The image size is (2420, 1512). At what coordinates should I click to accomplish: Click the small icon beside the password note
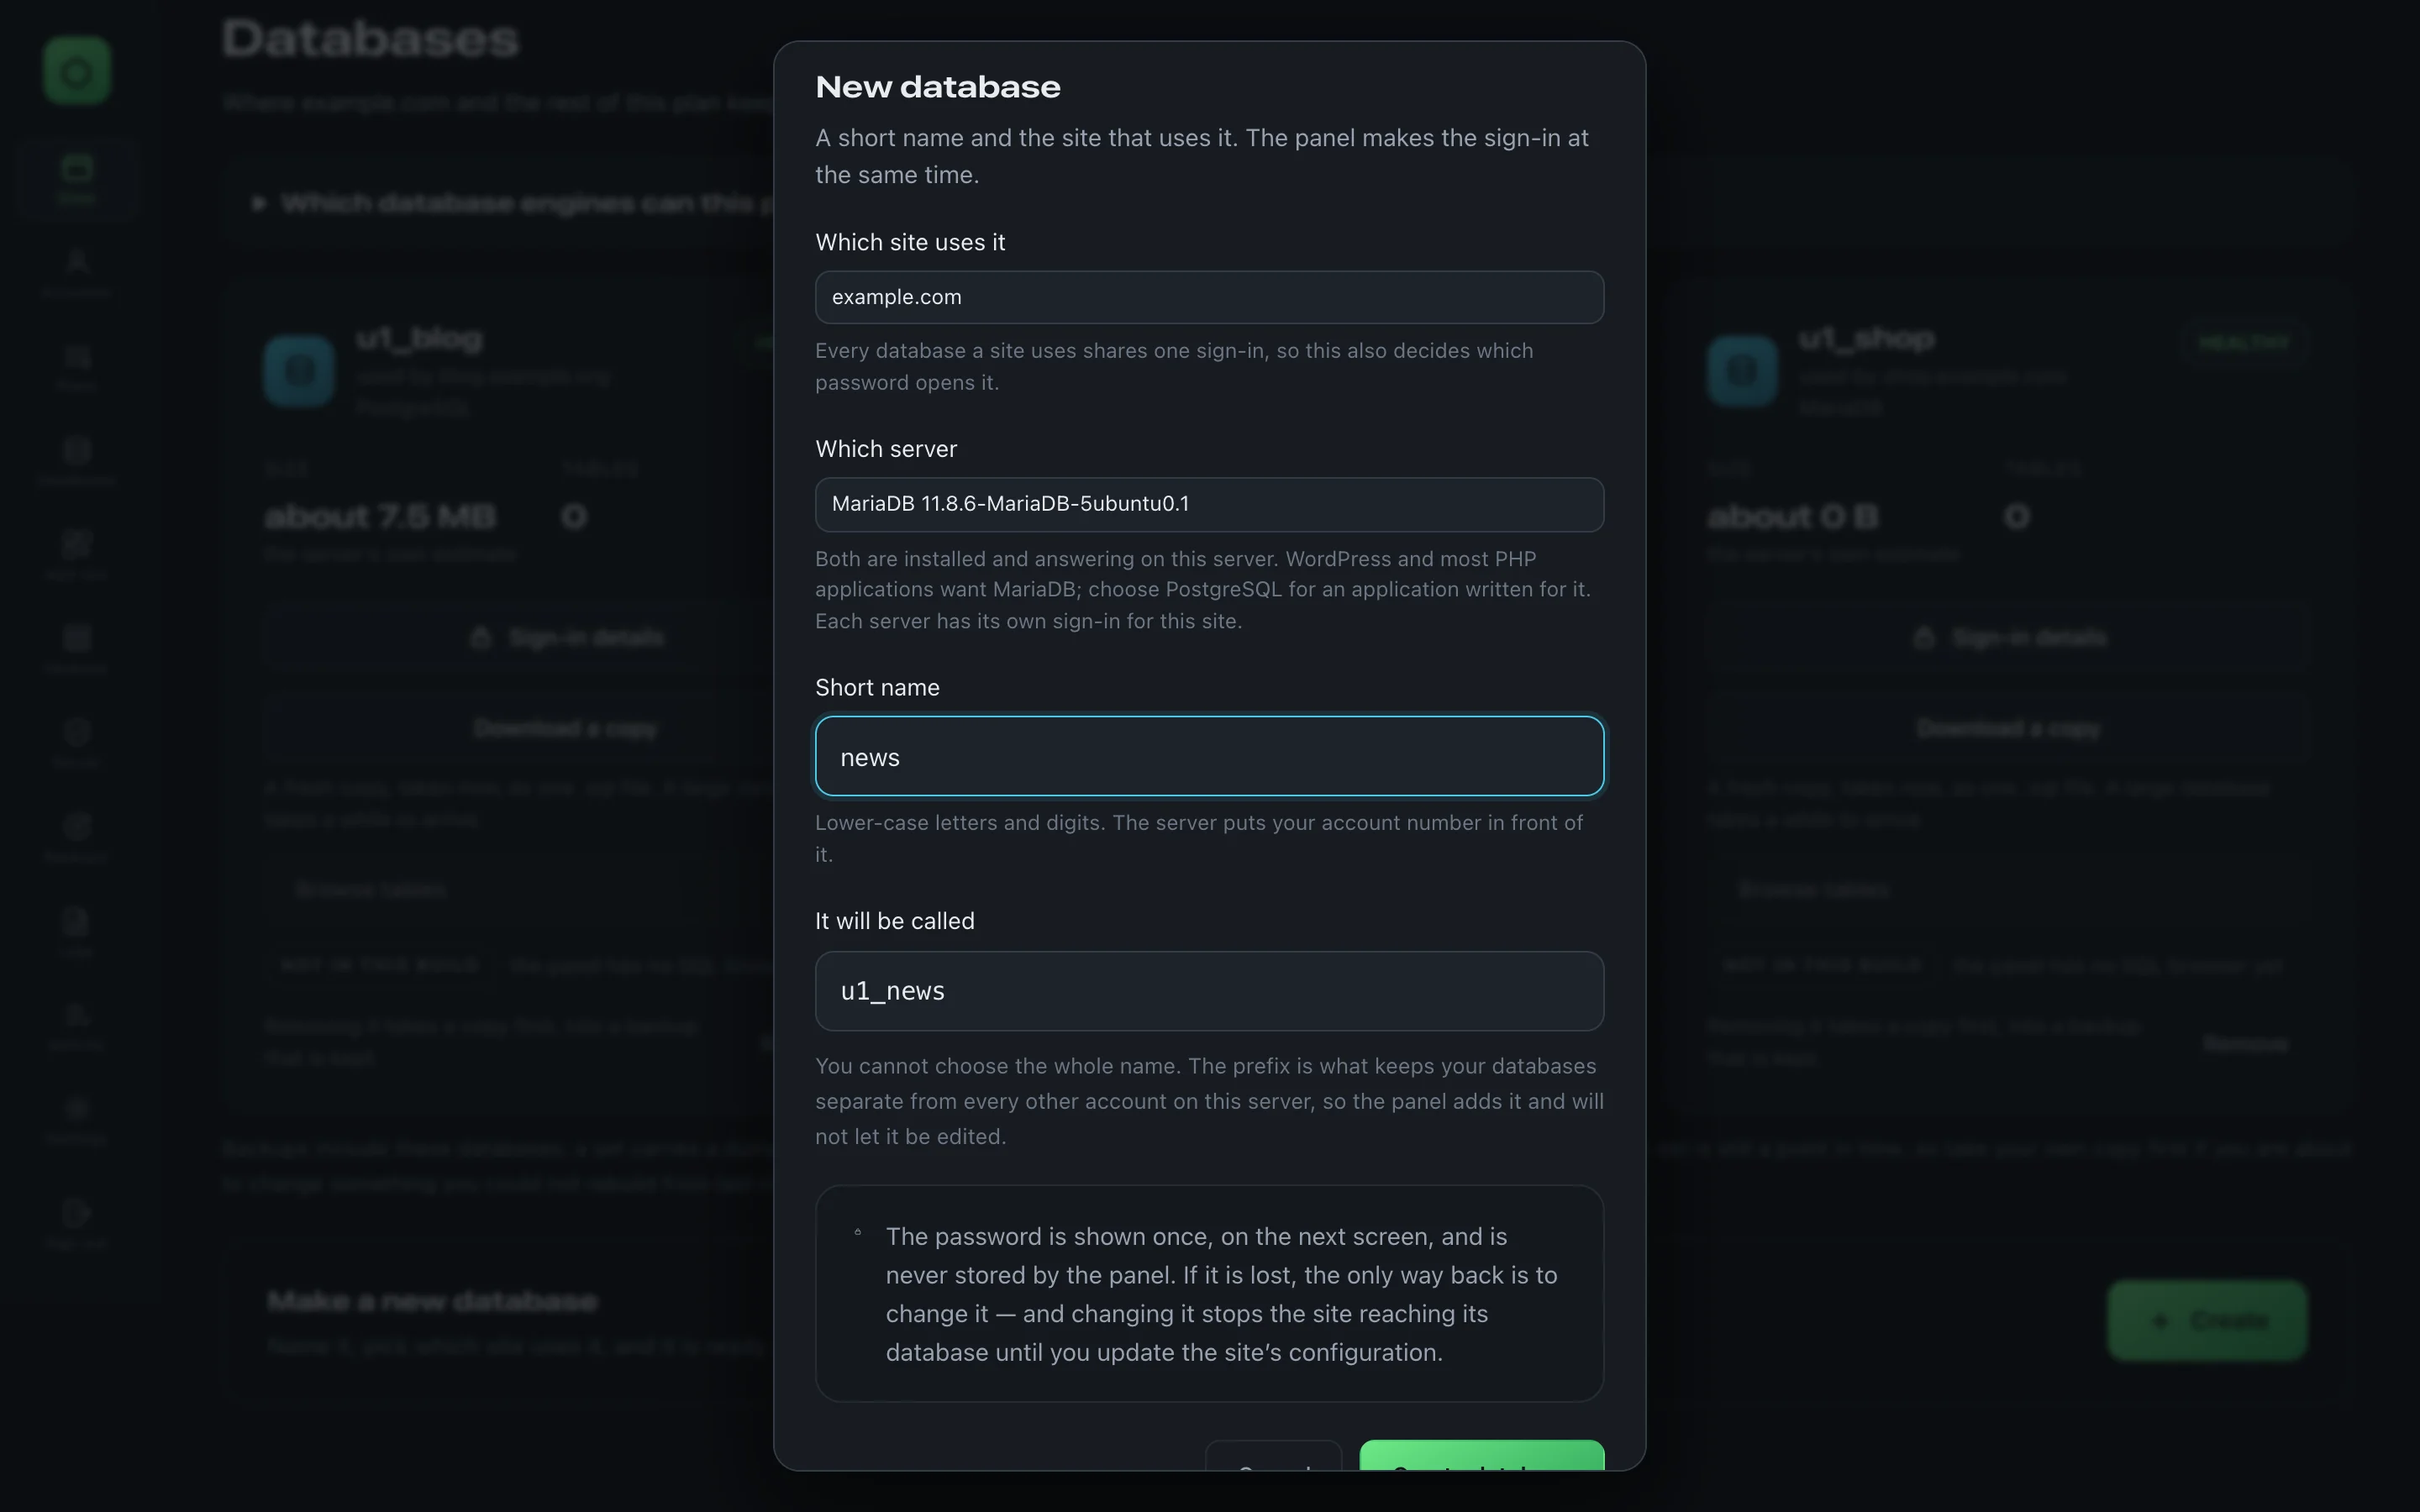click(857, 1232)
